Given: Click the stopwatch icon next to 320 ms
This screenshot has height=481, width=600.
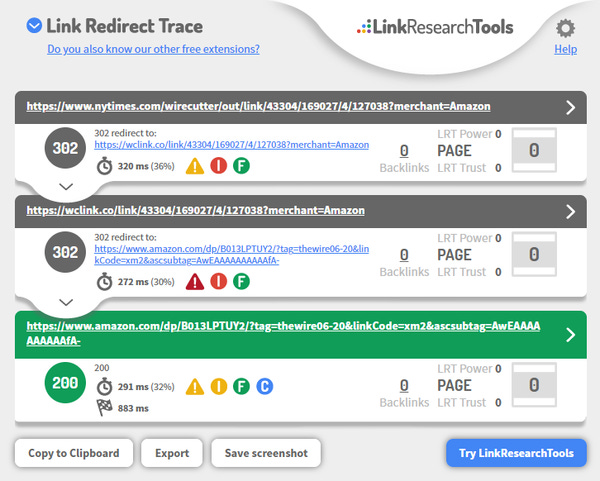Looking at the screenshot, I should tap(104, 166).
